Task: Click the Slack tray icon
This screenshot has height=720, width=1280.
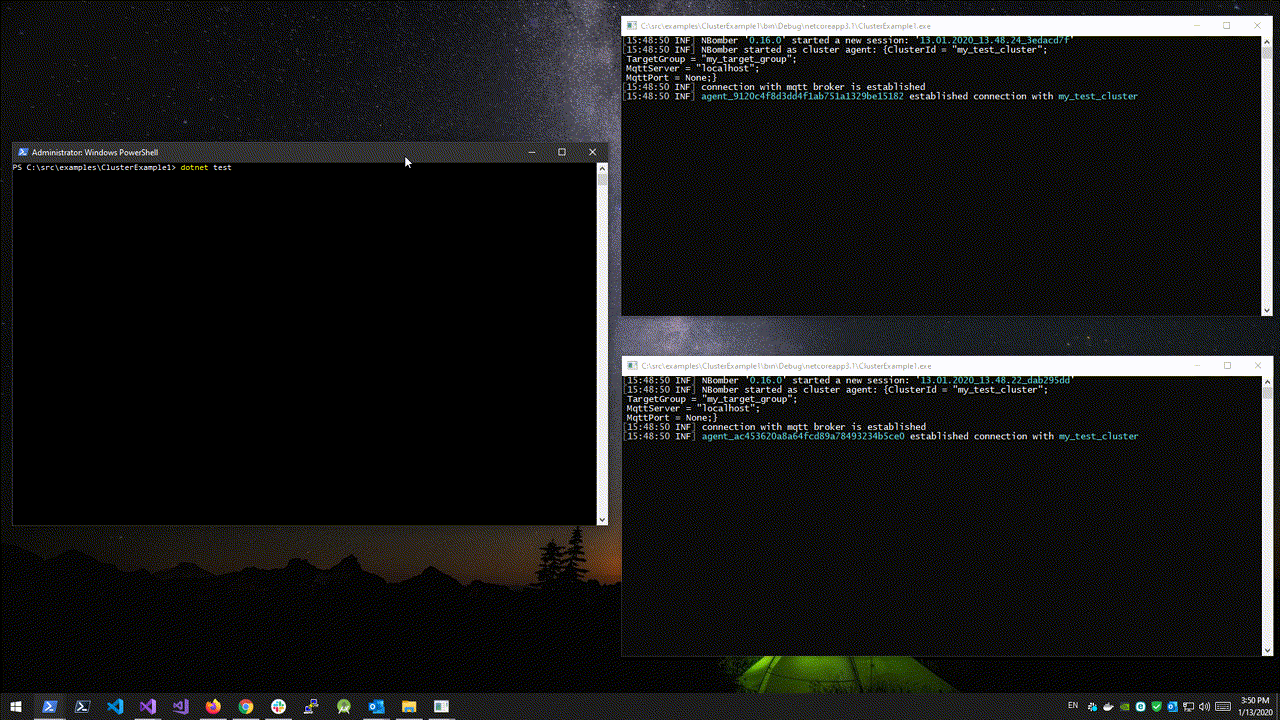Action: point(1092,706)
